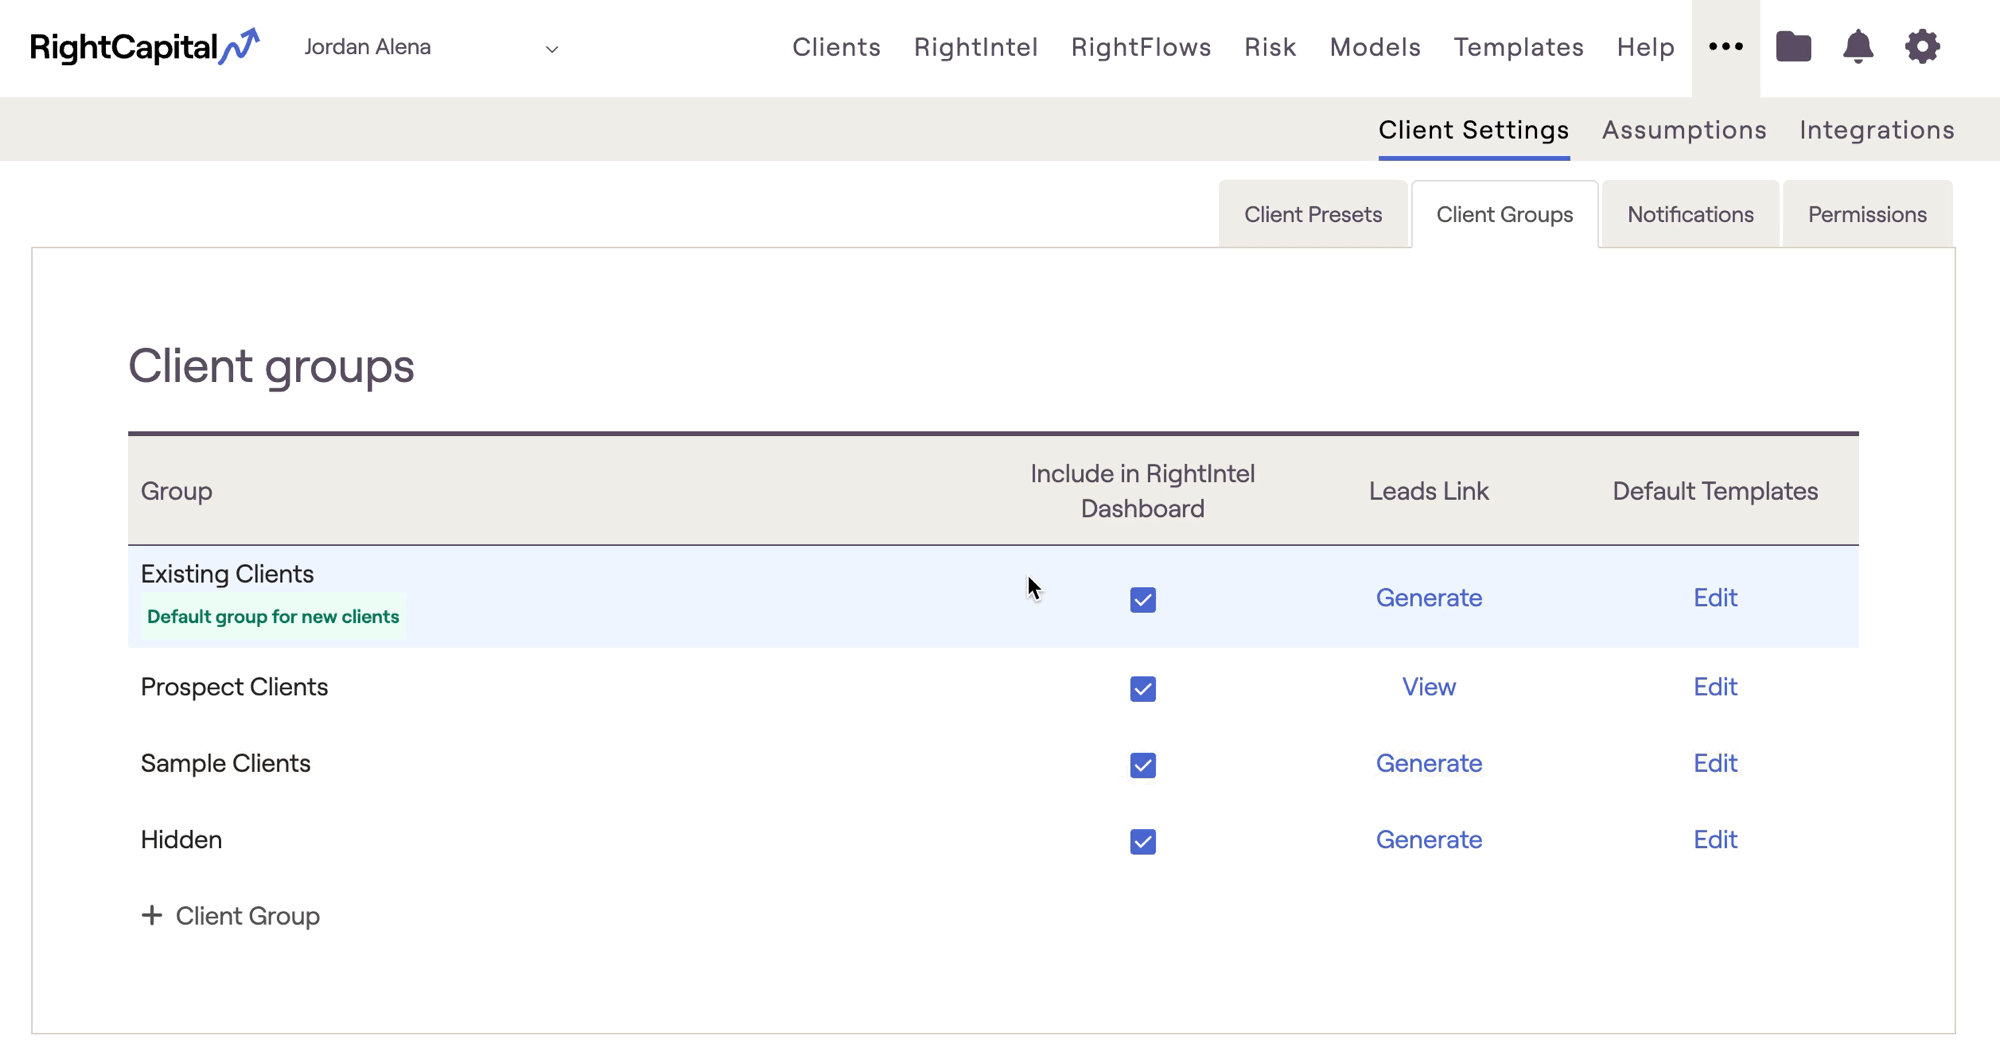Select the Client Settings tab

tap(1473, 130)
